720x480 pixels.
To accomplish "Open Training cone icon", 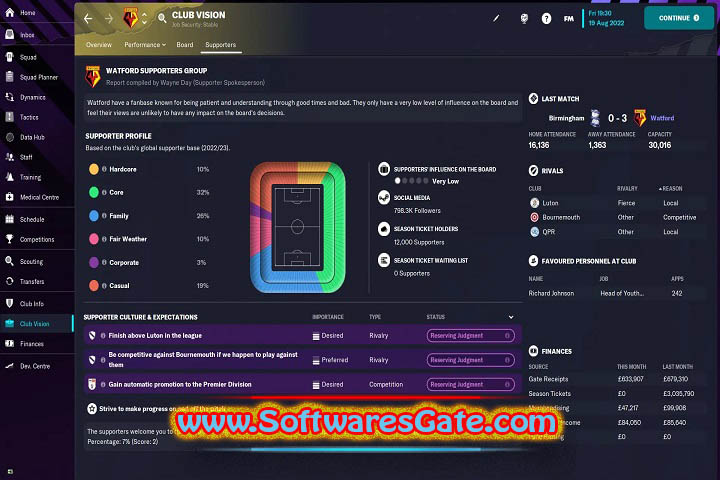I will (x=10, y=177).
